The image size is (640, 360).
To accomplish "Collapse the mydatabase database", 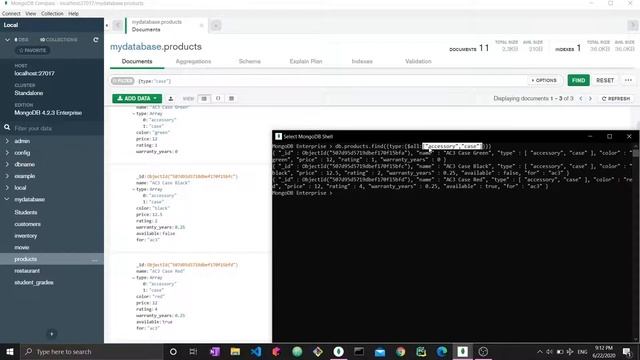I will coord(7,199).
